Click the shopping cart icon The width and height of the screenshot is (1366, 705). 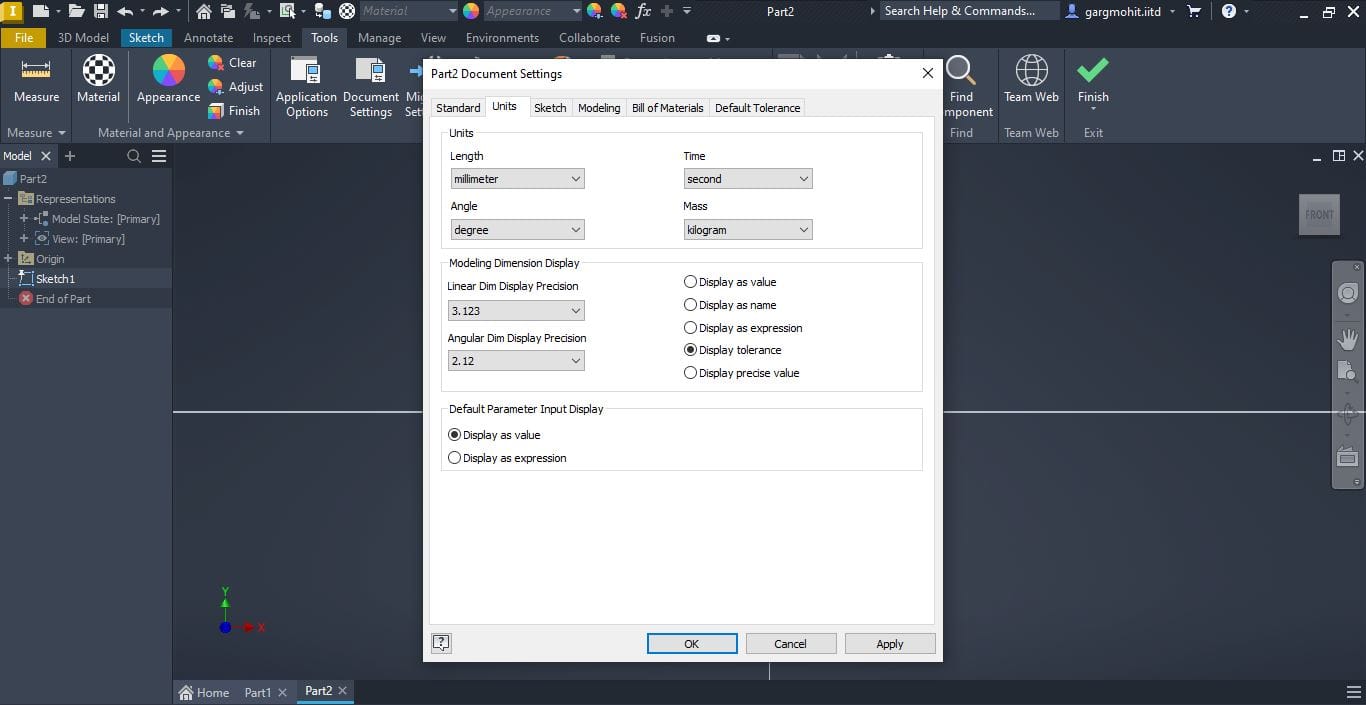(1194, 11)
